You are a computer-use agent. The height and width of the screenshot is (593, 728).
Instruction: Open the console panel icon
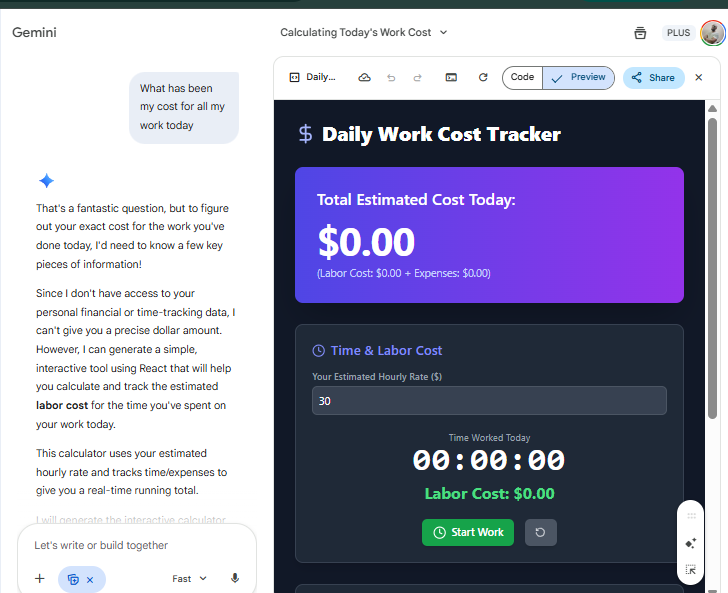452,77
